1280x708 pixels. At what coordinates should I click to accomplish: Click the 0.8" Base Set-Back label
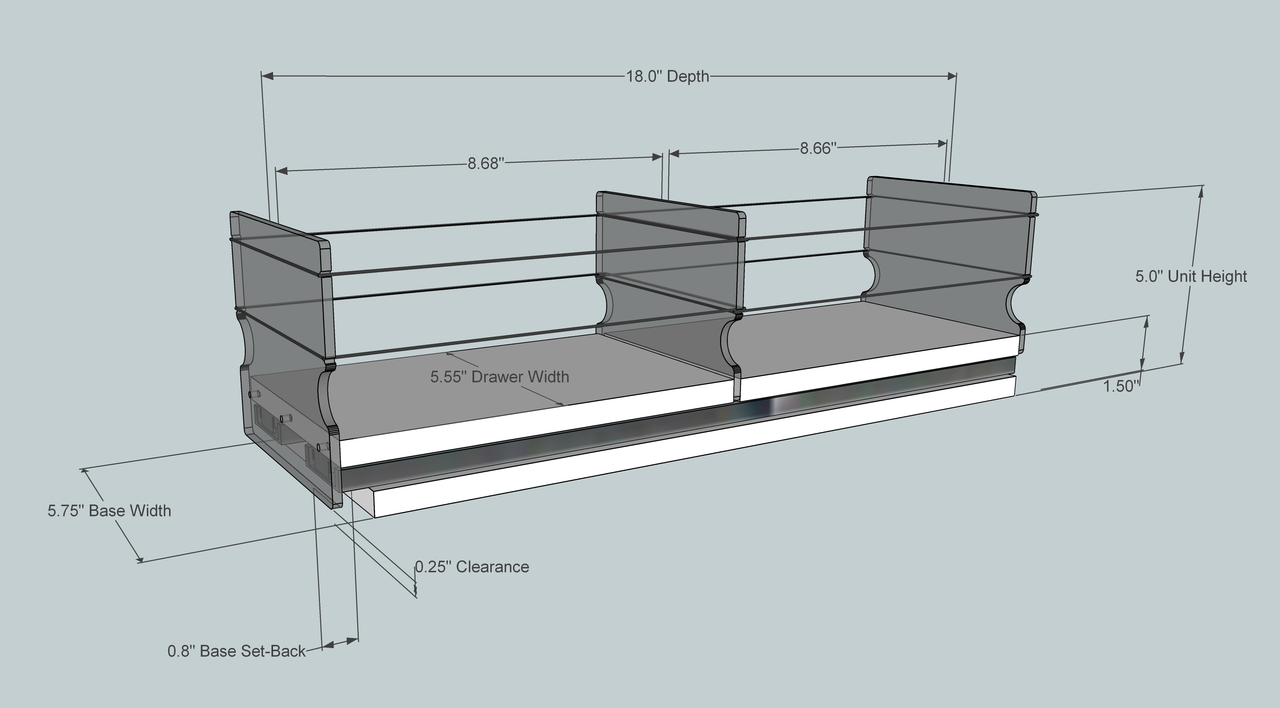tap(236, 651)
